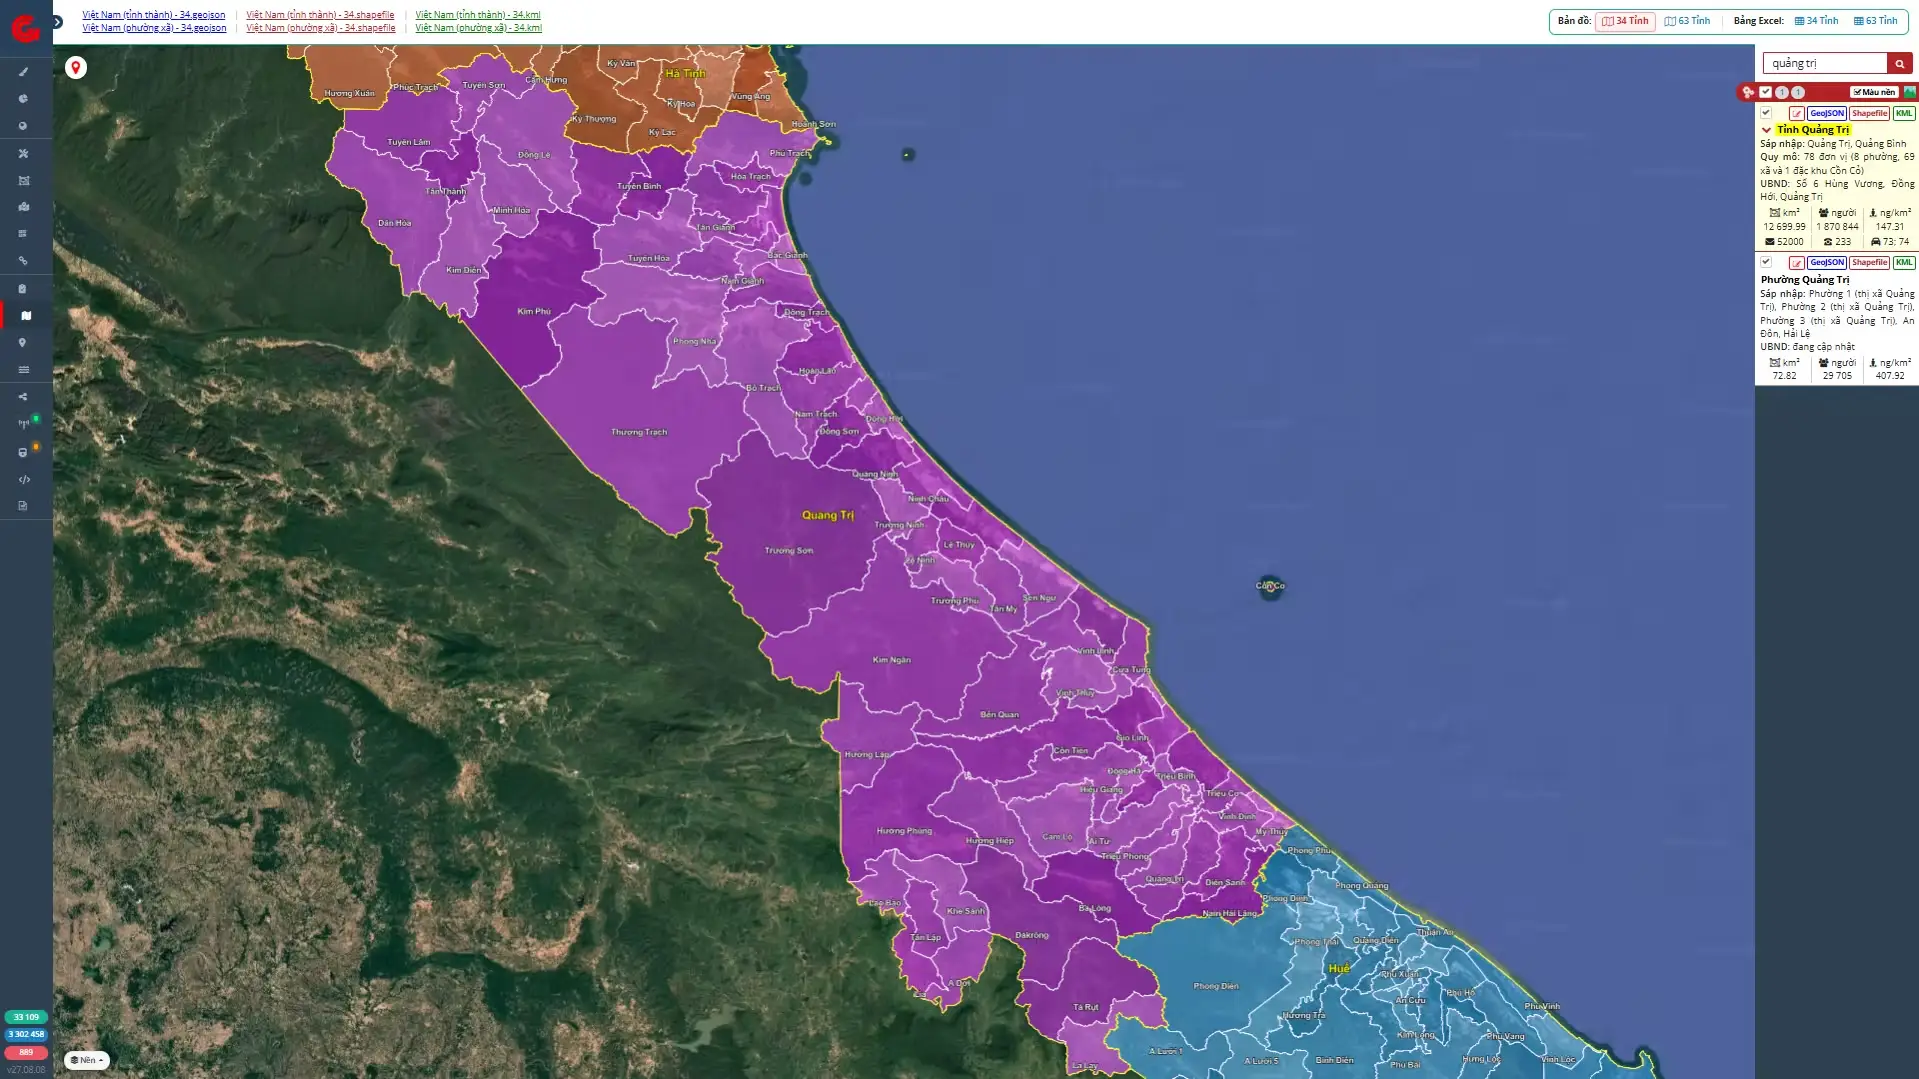Viewport: 1919px width, 1079px height.
Task: Open the share icon in the sidebar
Action: pyautogui.click(x=23, y=397)
